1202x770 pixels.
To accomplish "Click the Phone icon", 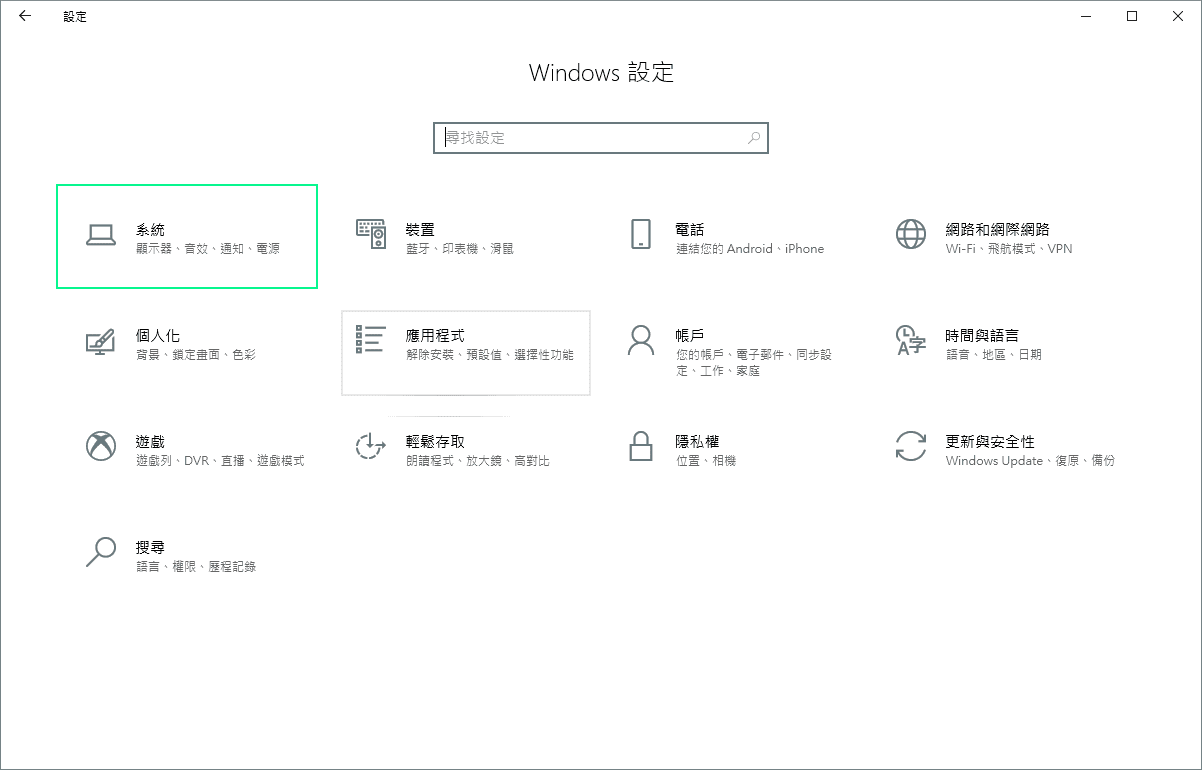I will (641, 234).
